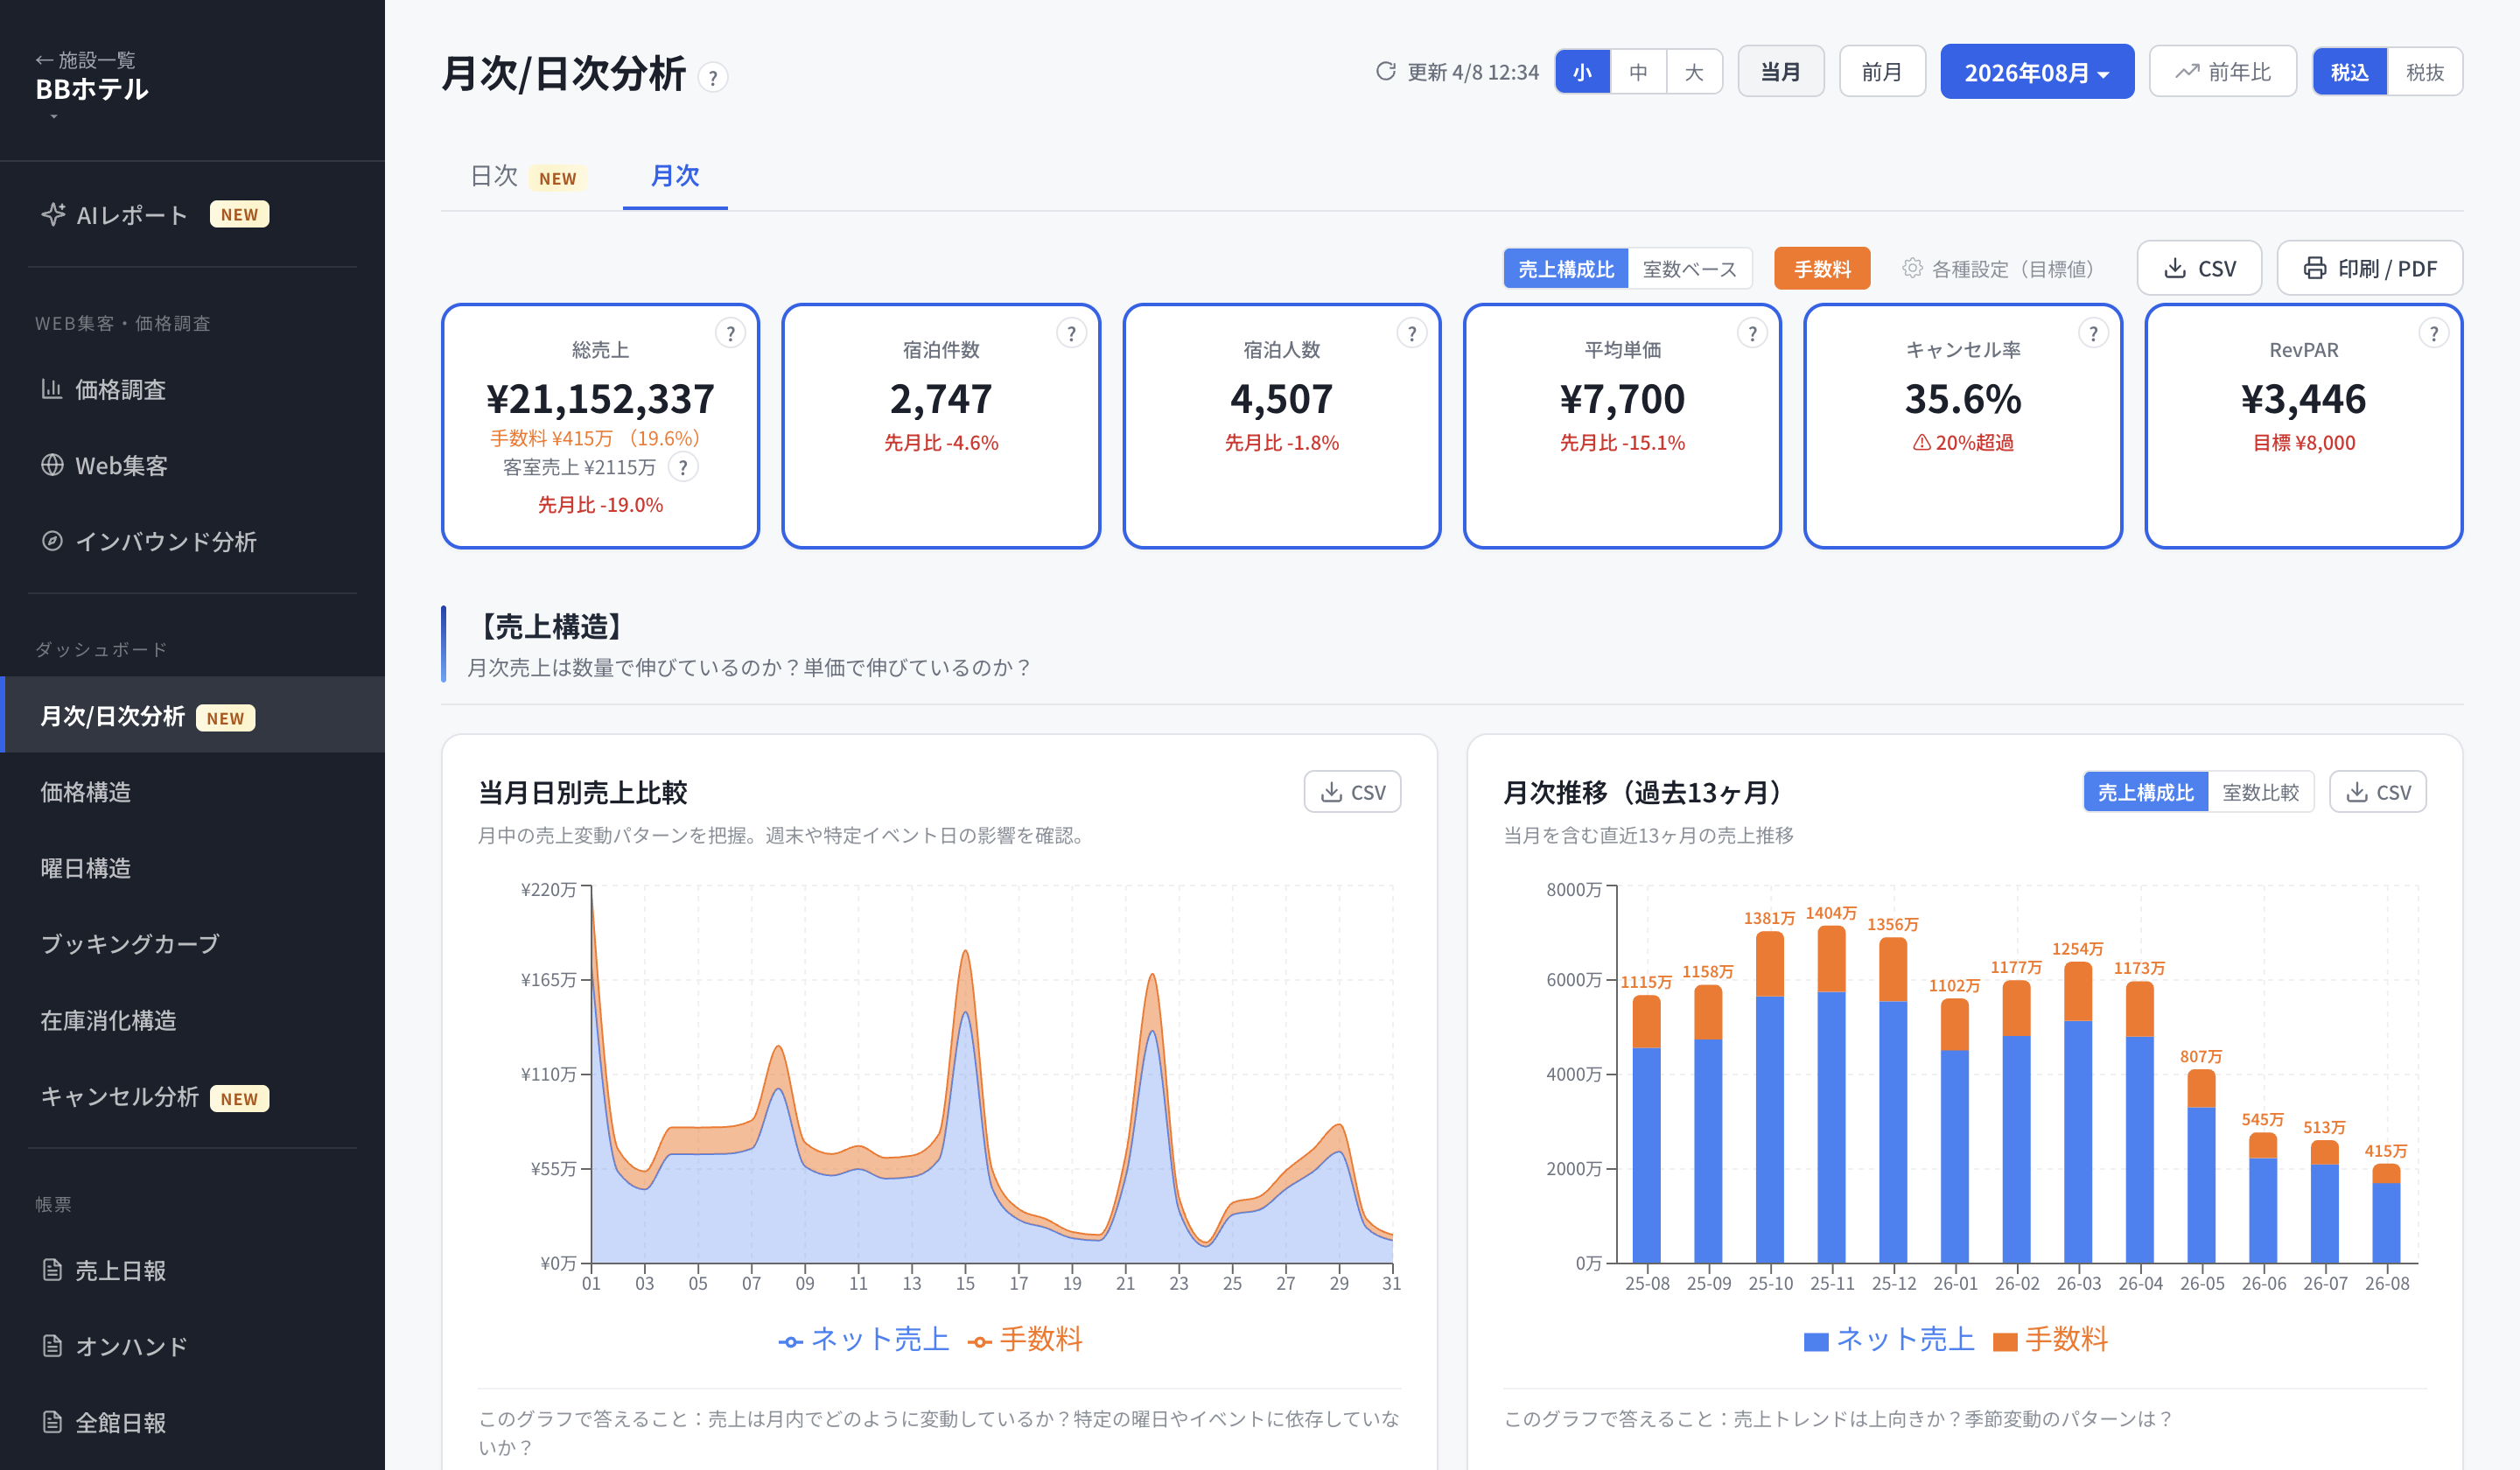Click the 価格調査 bar chart icon

pyautogui.click(x=52, y=389)
